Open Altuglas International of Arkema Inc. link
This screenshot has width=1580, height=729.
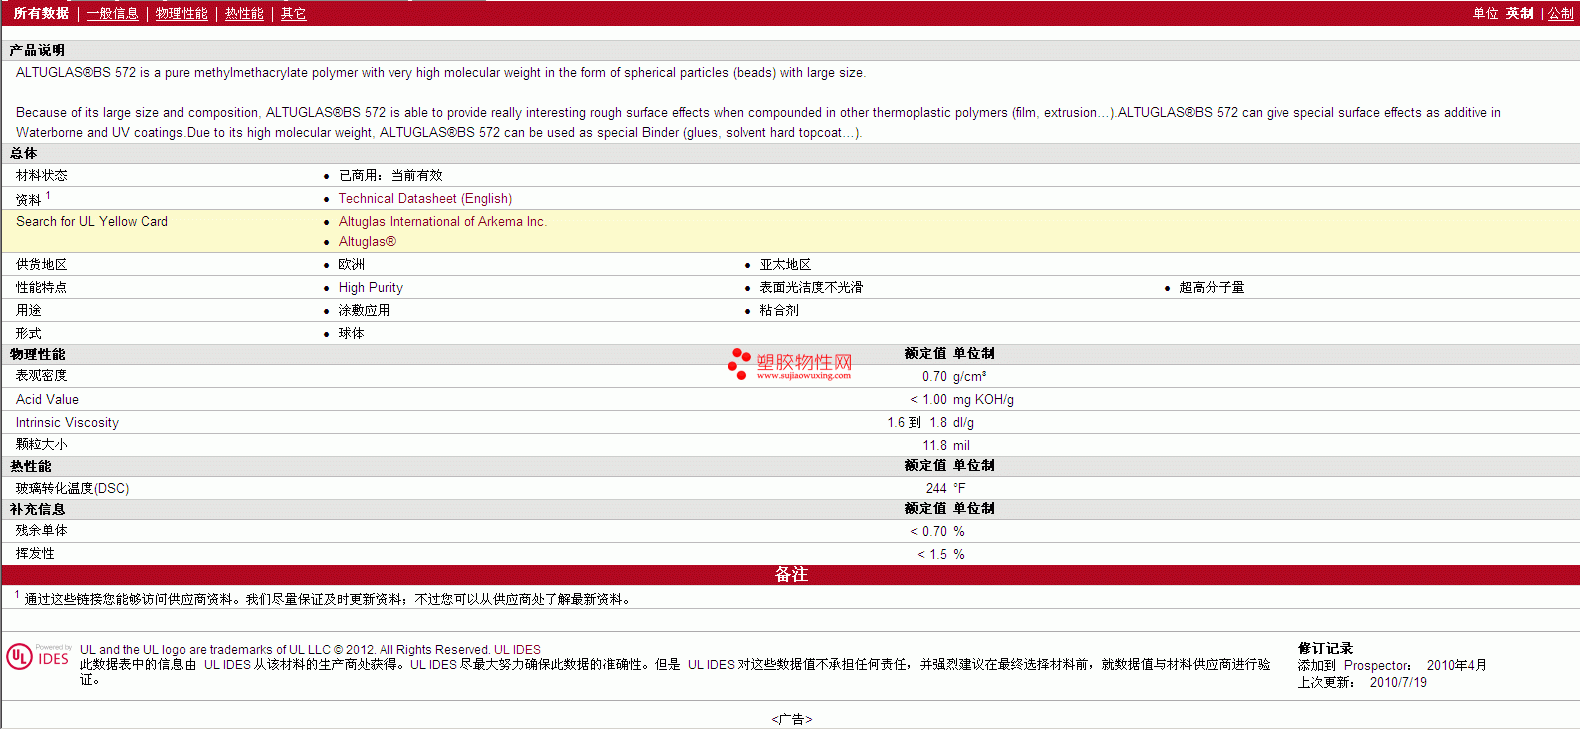[x=442, y=222]
